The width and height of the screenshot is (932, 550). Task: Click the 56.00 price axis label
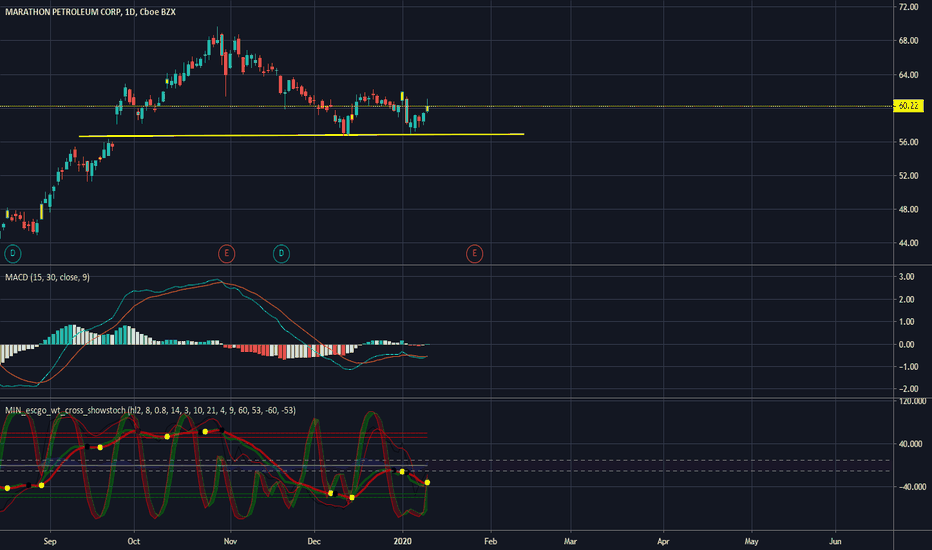(908, 142)
